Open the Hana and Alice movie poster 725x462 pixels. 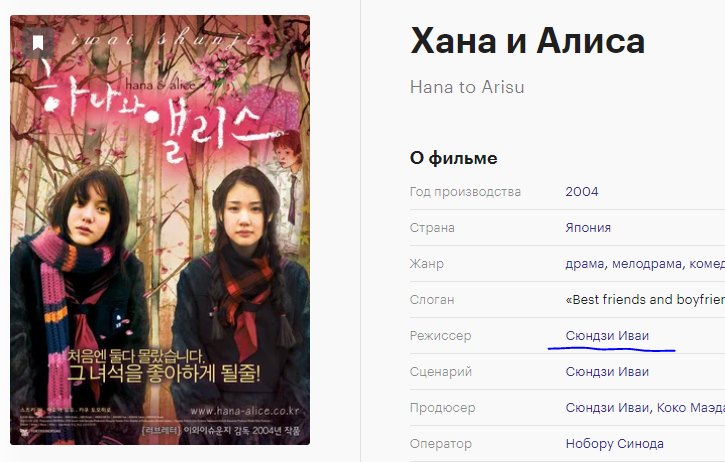pos(160,230)
